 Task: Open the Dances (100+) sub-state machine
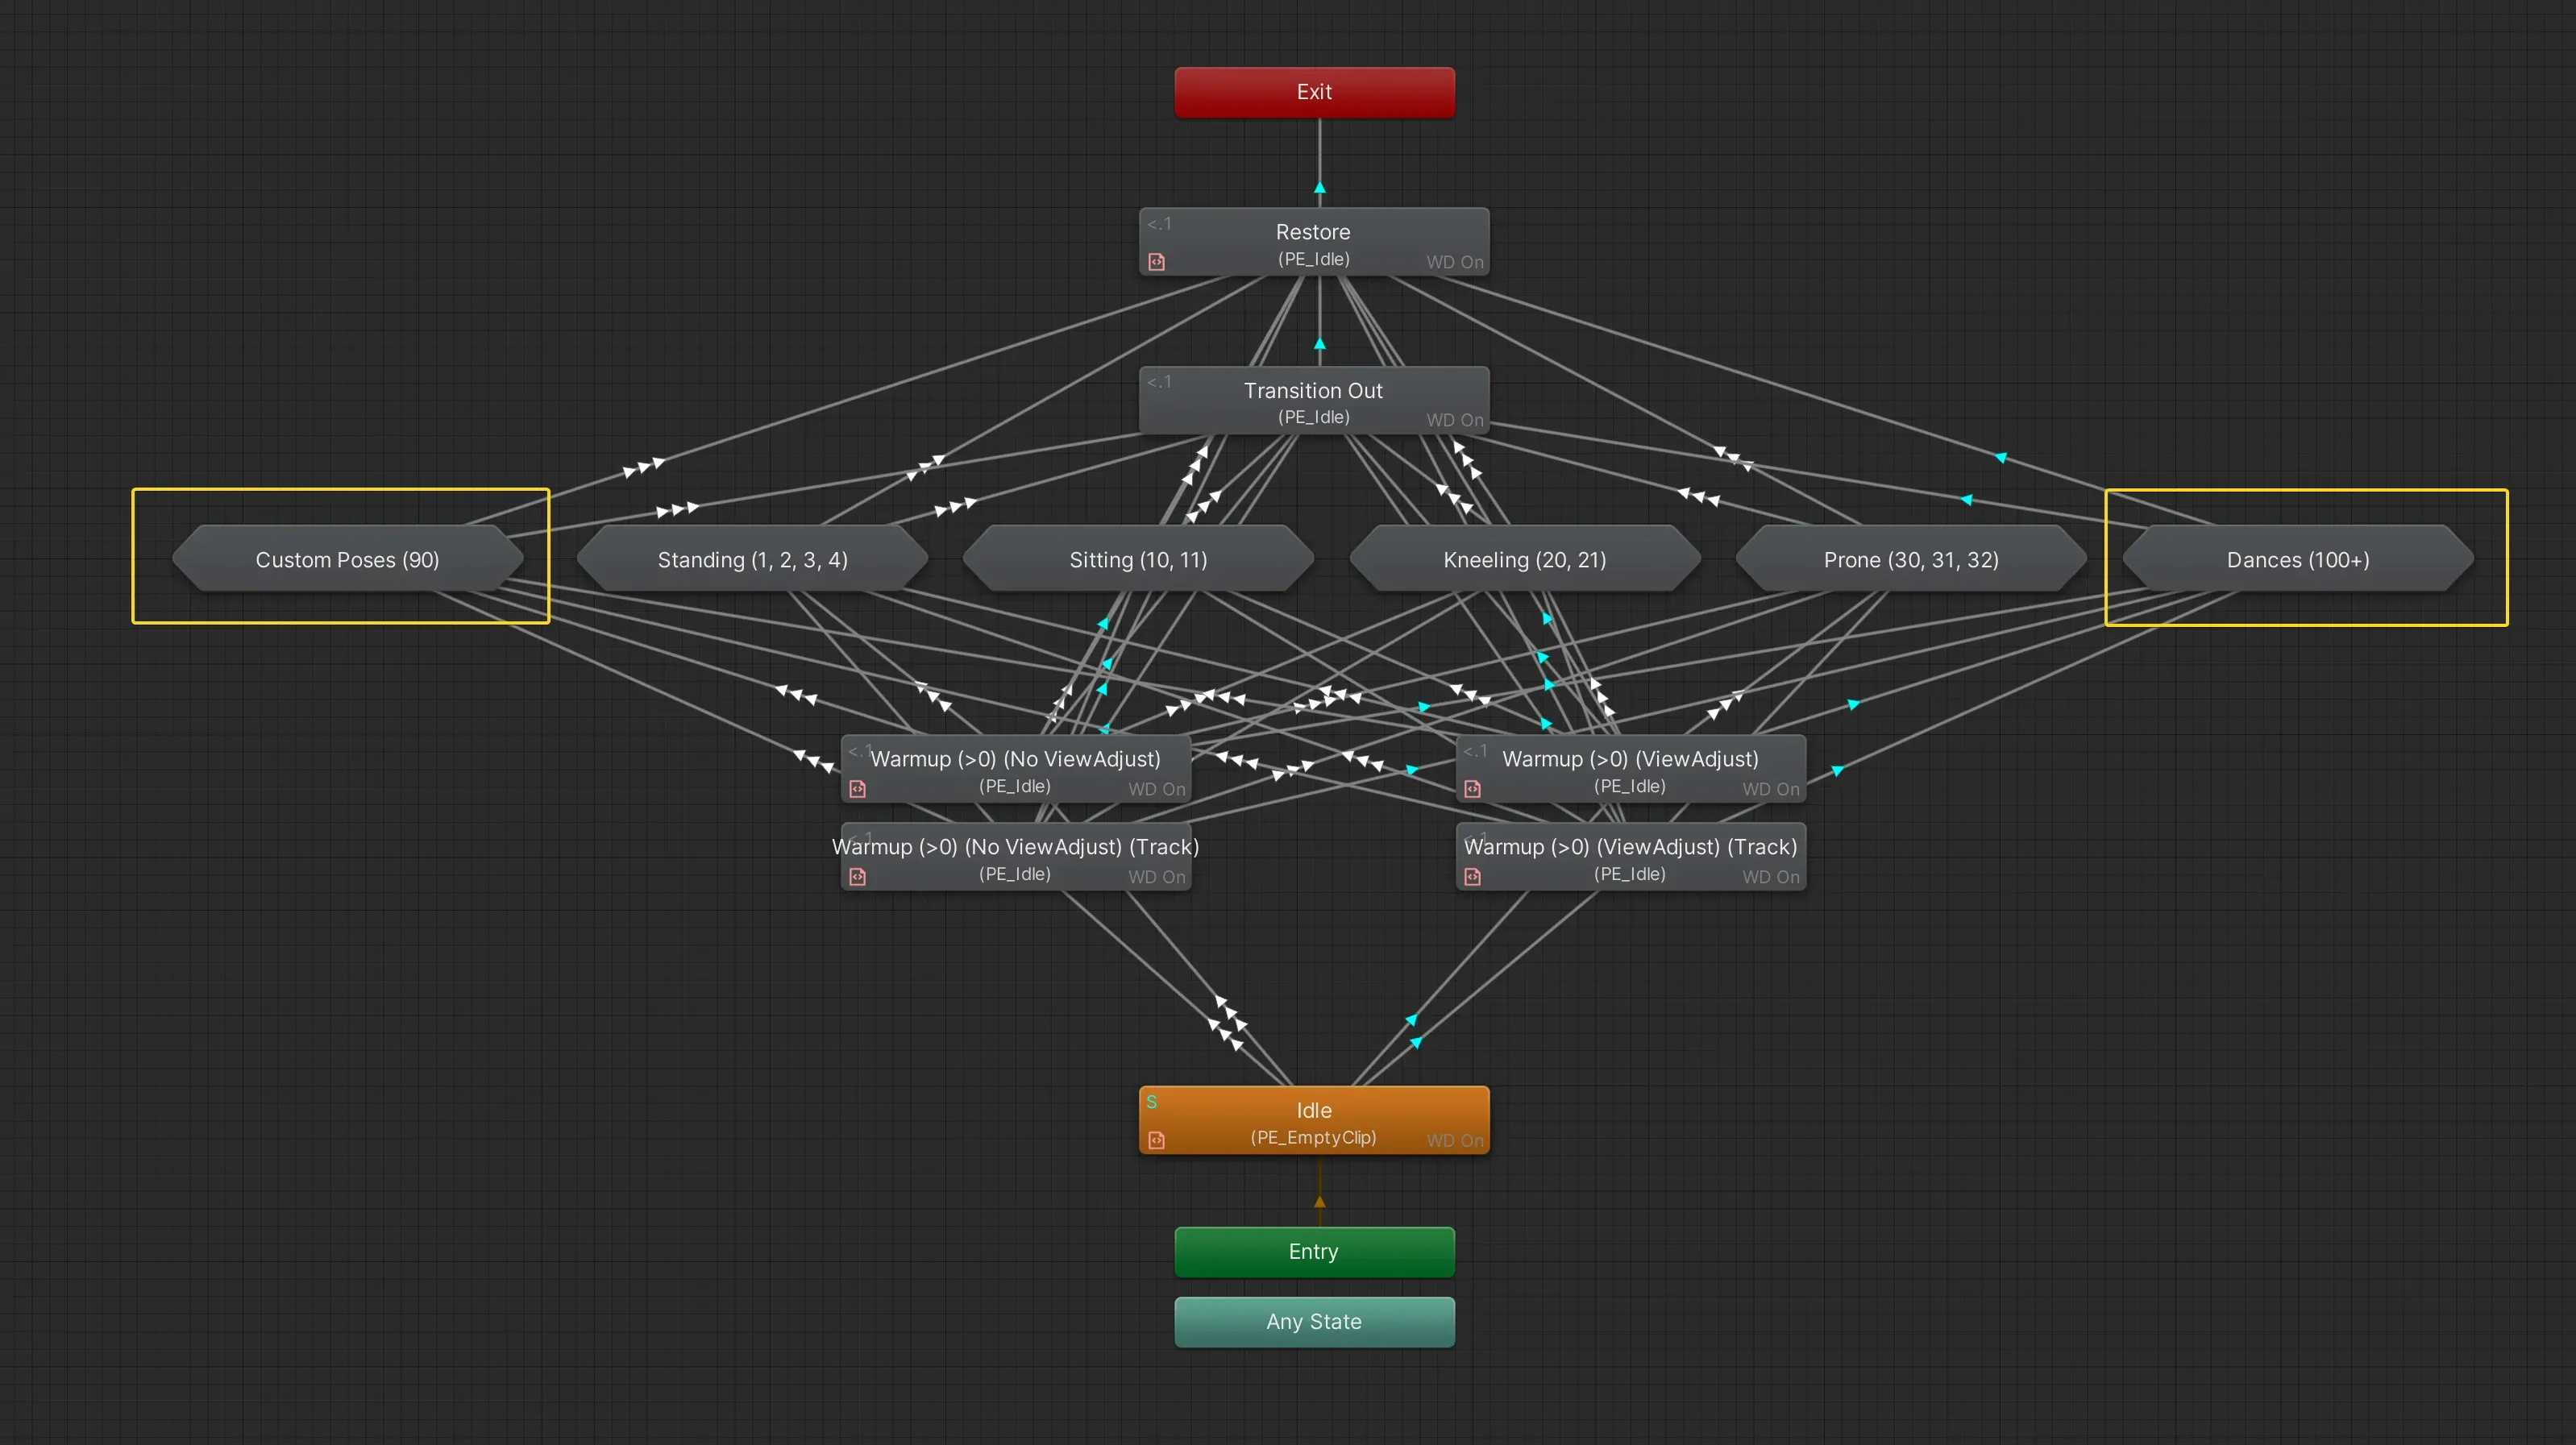pos(2296,560)
